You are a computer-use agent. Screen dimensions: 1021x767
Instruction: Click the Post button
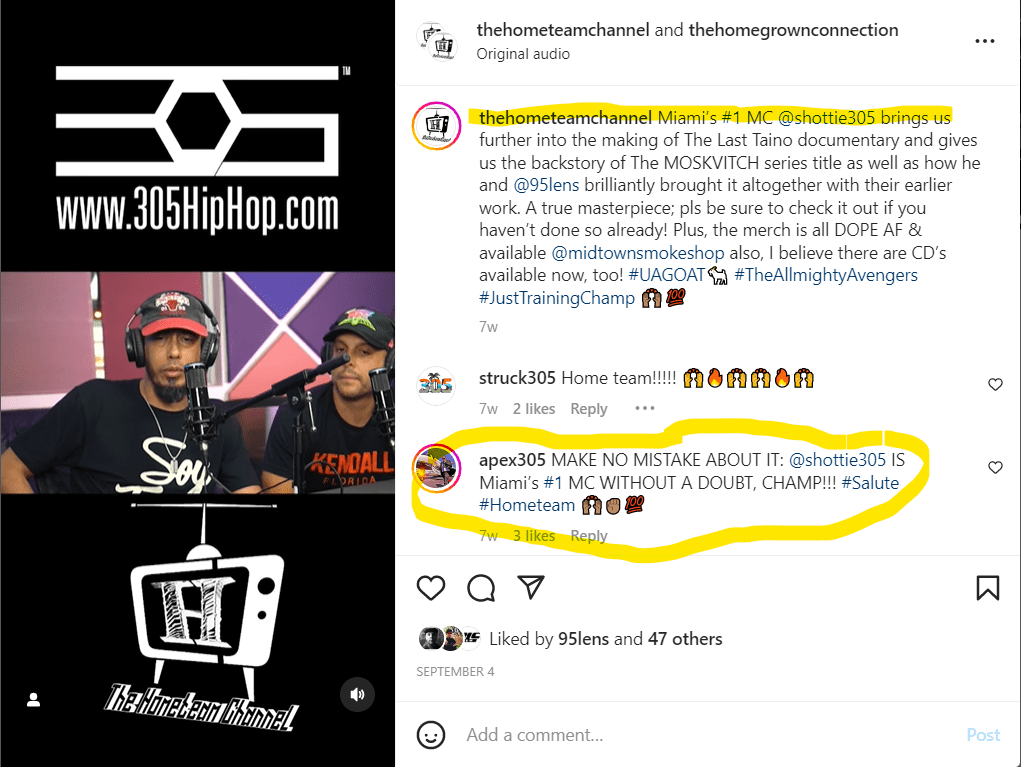click(983, 735)
